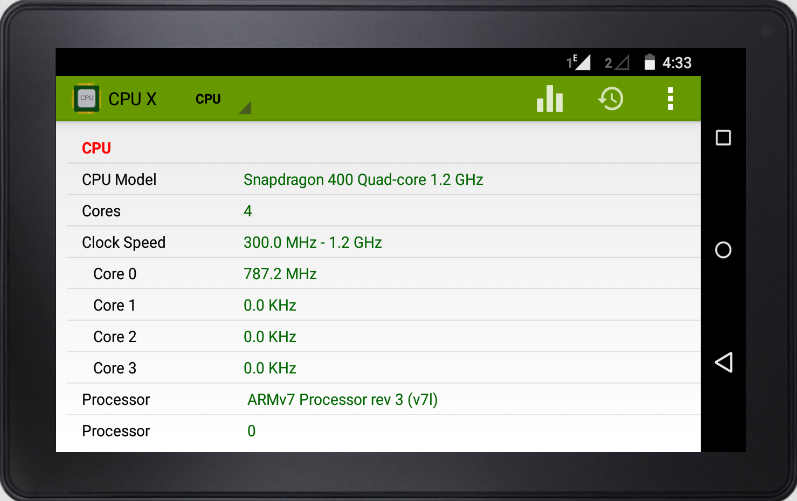The width and height of the screenshot is (797, 501).
Task: Tap the 4:33 clock in status bar
Action: coord(677,63)
